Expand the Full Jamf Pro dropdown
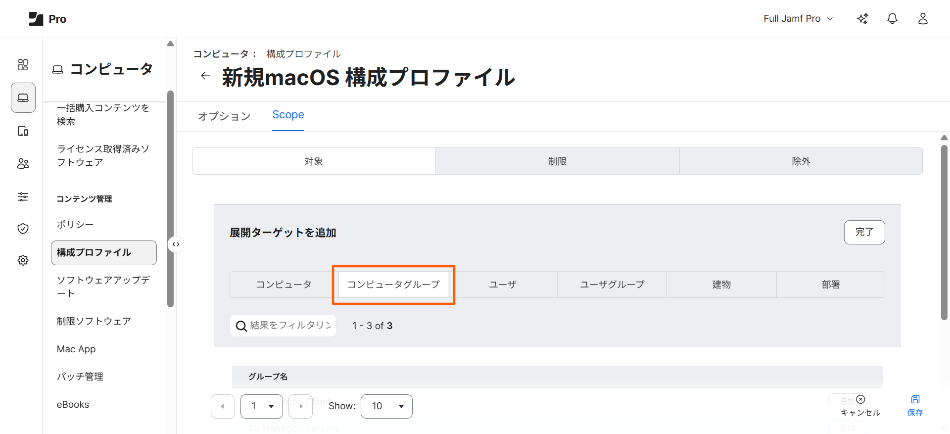This screenshot has height=434, width=950. [798, 19]
